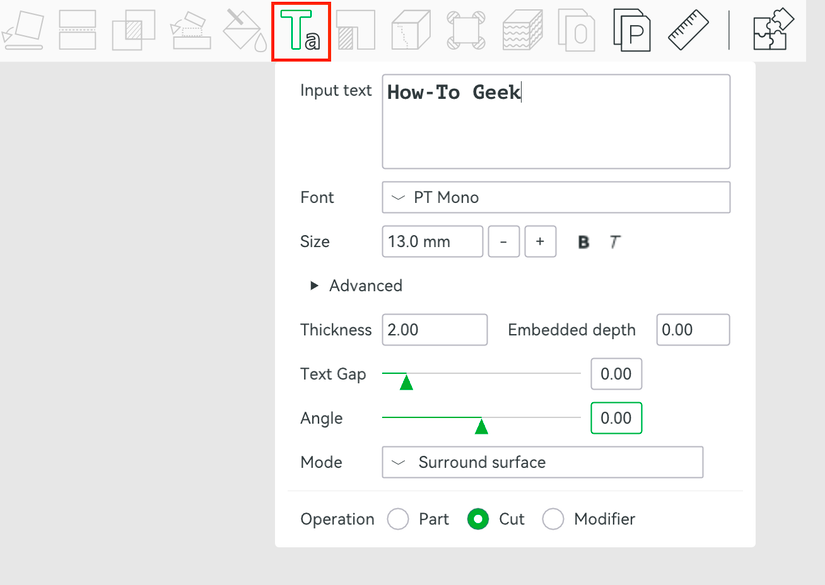Decrease text size with minus button
This screenshot has height=585, width=825.
coord(504,241)
